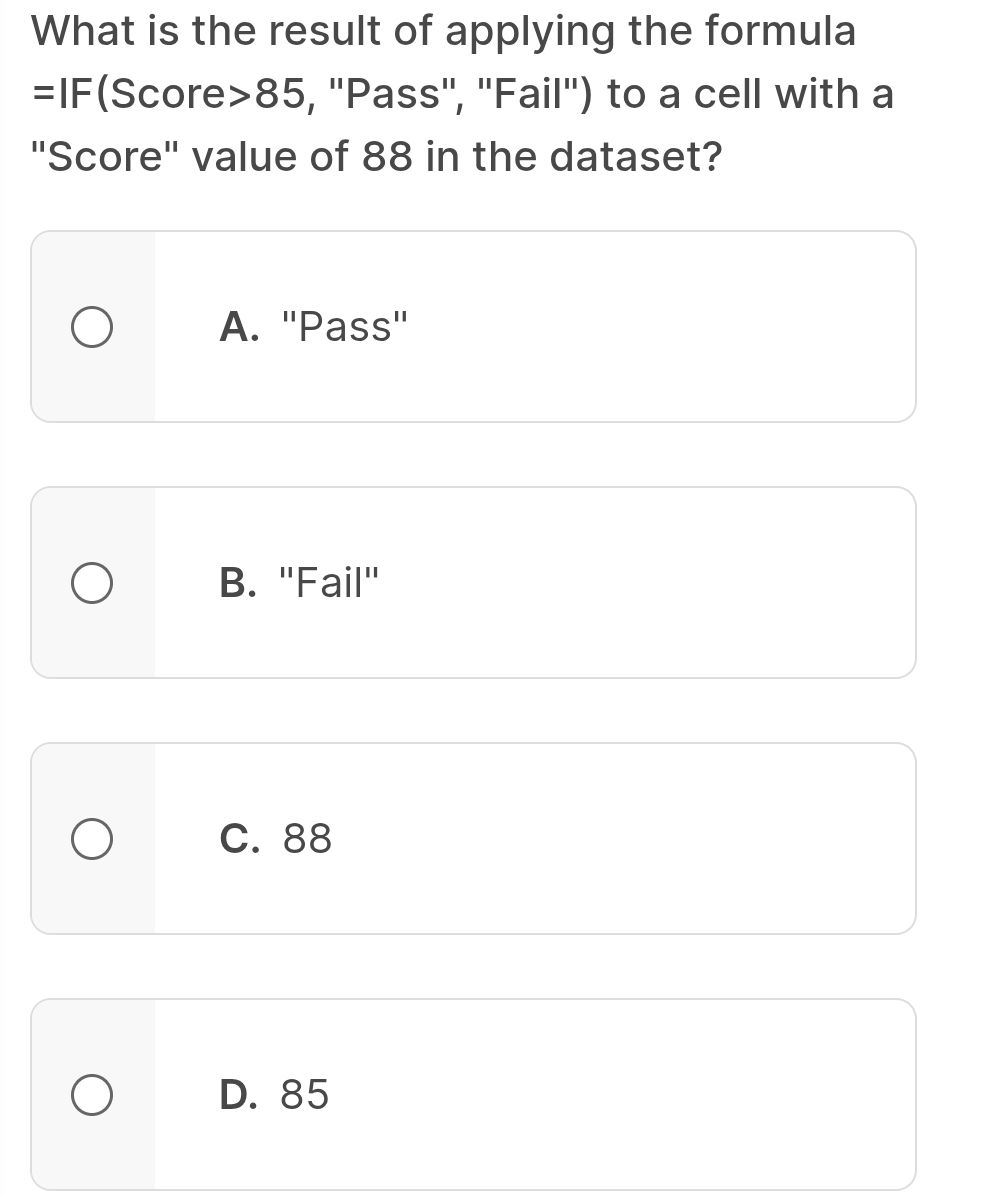Image resolution: width=987 pixels, height=1196 pixels.
Task: Click the word "Score" in quotes in question
Action: (x=104, y=158)
